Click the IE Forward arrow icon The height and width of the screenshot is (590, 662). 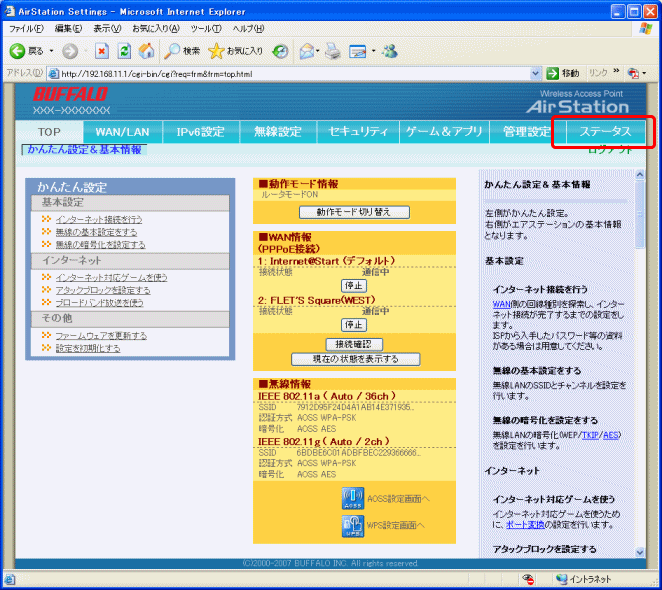pyautogui.click(x=70, y=52)
